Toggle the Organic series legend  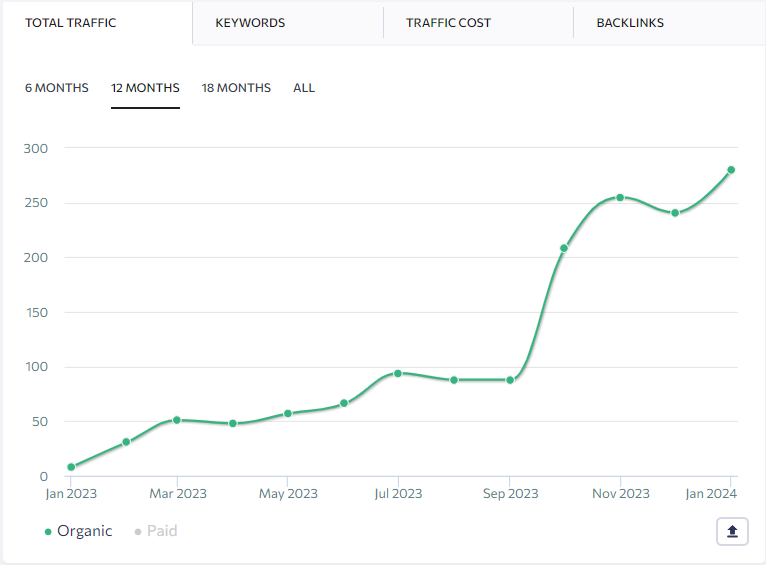pyautogui.click(x=84, y=531)
